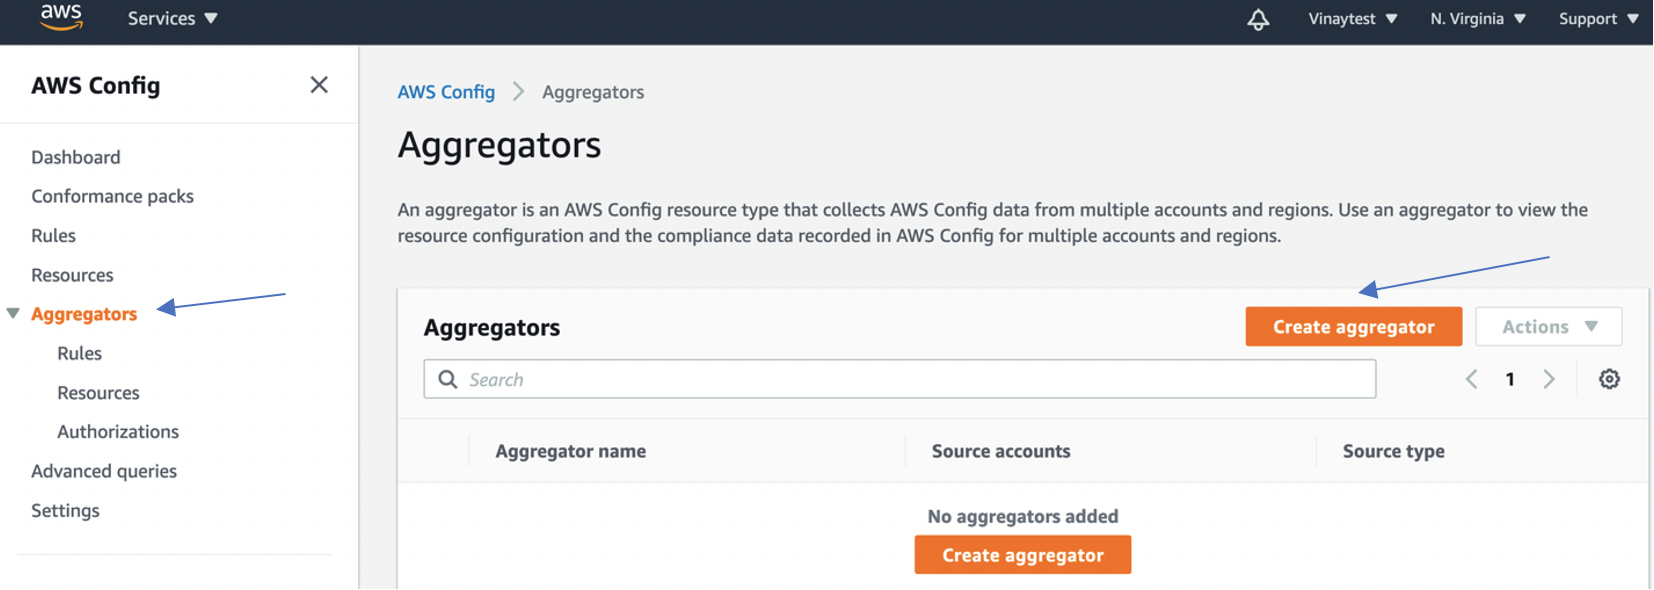Collapse the Aggregators tree triangle

[13, 314]
